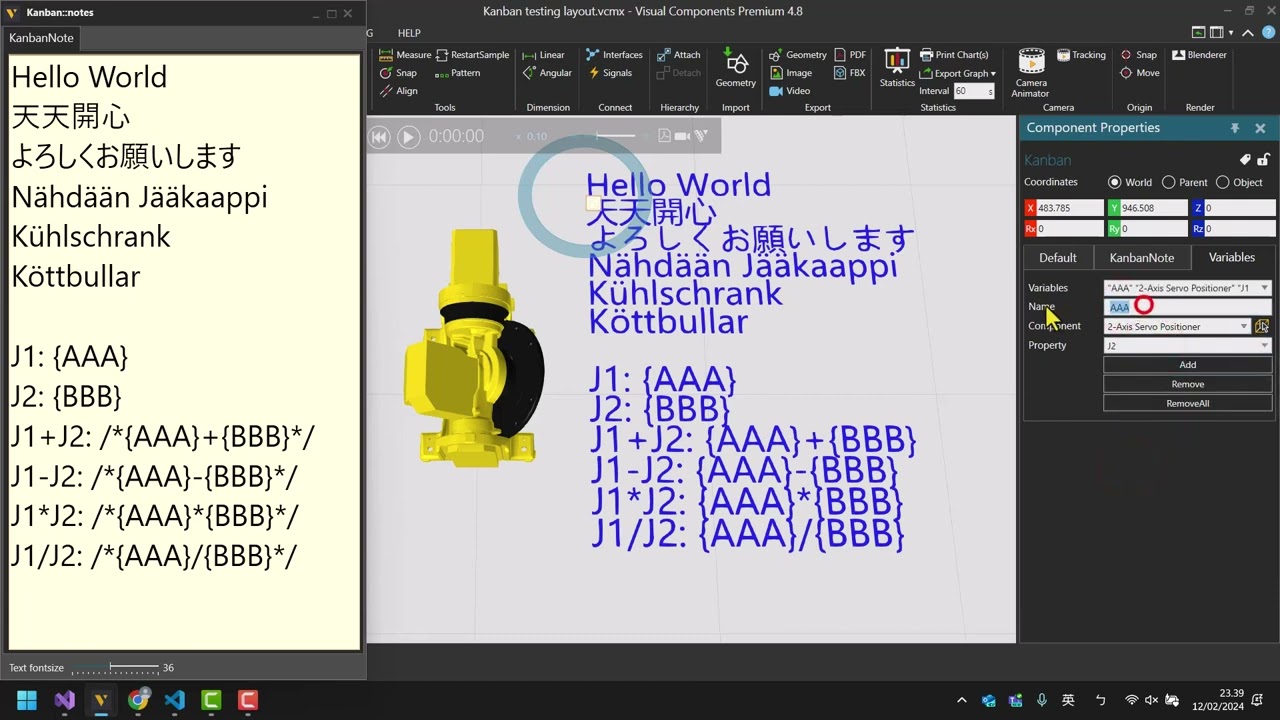Reset the simulation to start
This screenshot has height=720, width=1280.
tap(379, 137)
